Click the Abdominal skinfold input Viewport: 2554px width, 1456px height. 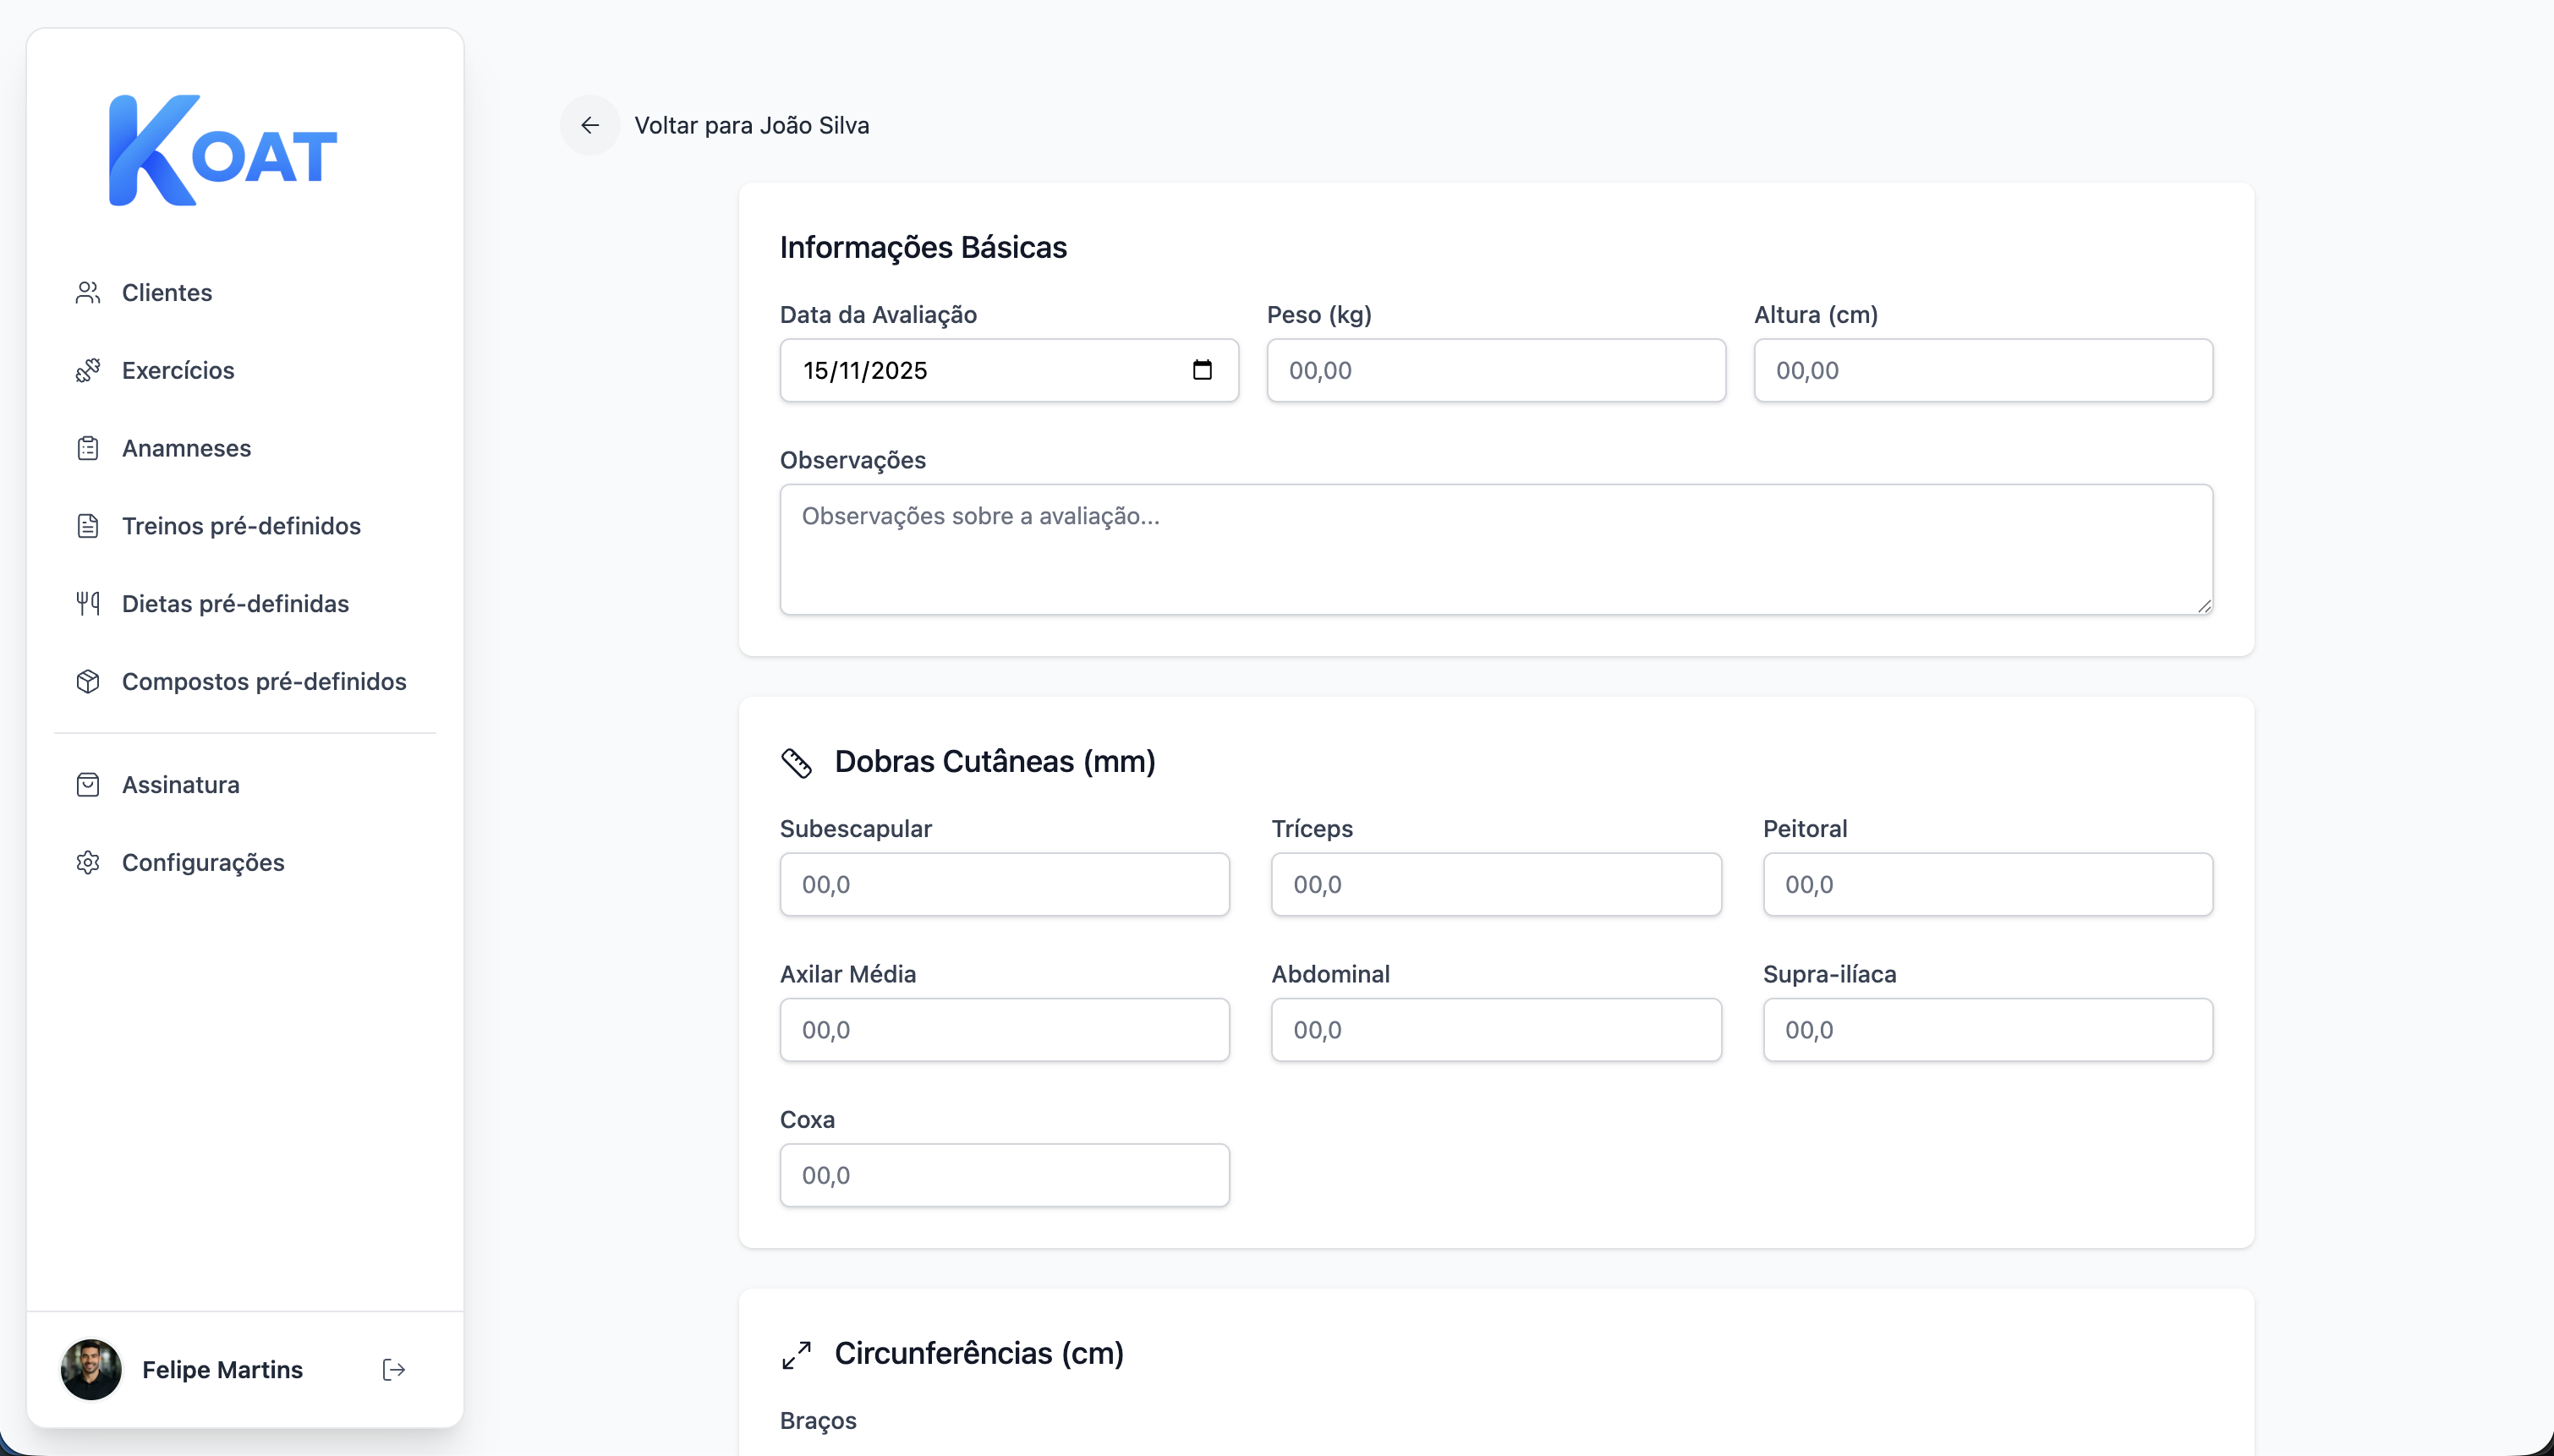coord(1495,1029)
